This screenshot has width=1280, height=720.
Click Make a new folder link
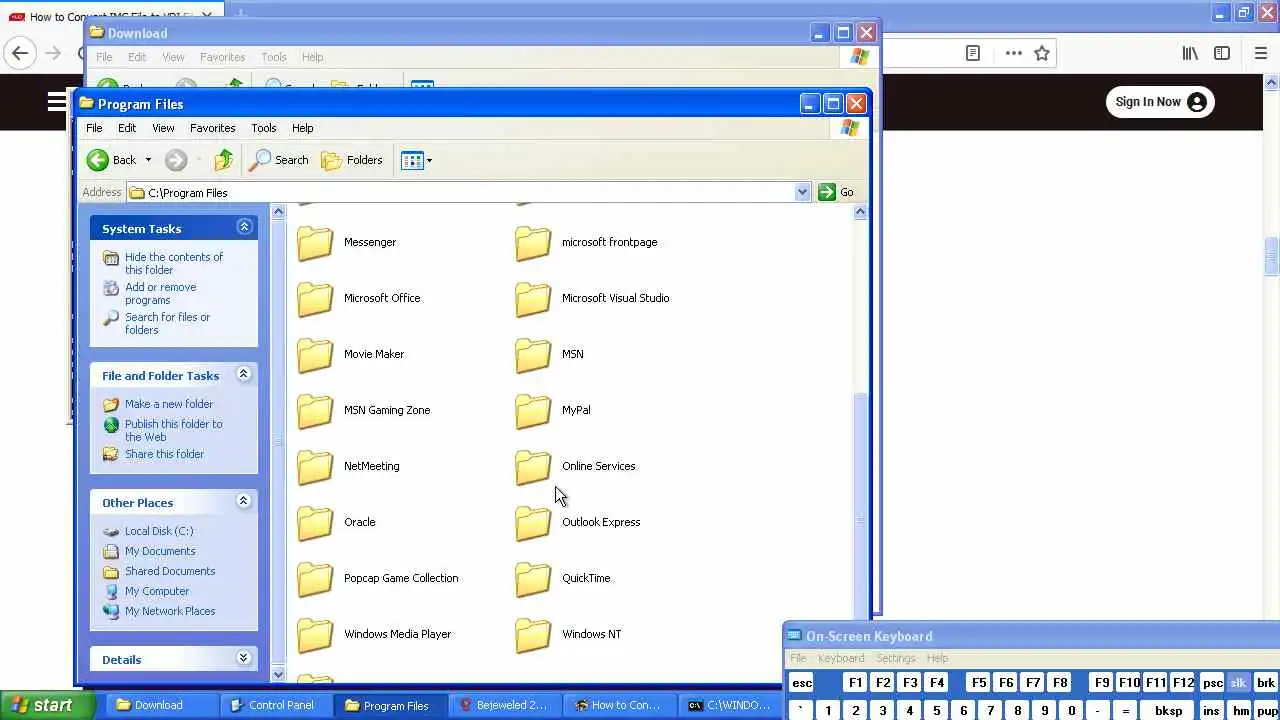(x=169, y=404)
